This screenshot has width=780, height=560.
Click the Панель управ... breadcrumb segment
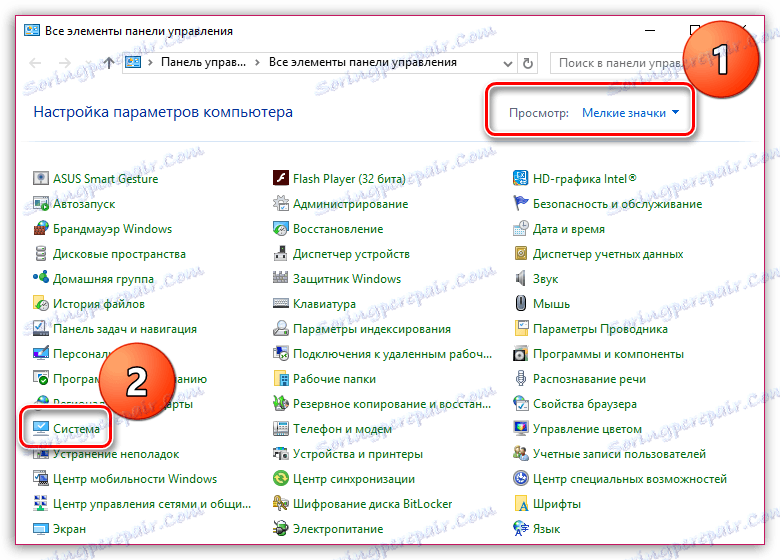pyautogui.click(x=203, y=62)
